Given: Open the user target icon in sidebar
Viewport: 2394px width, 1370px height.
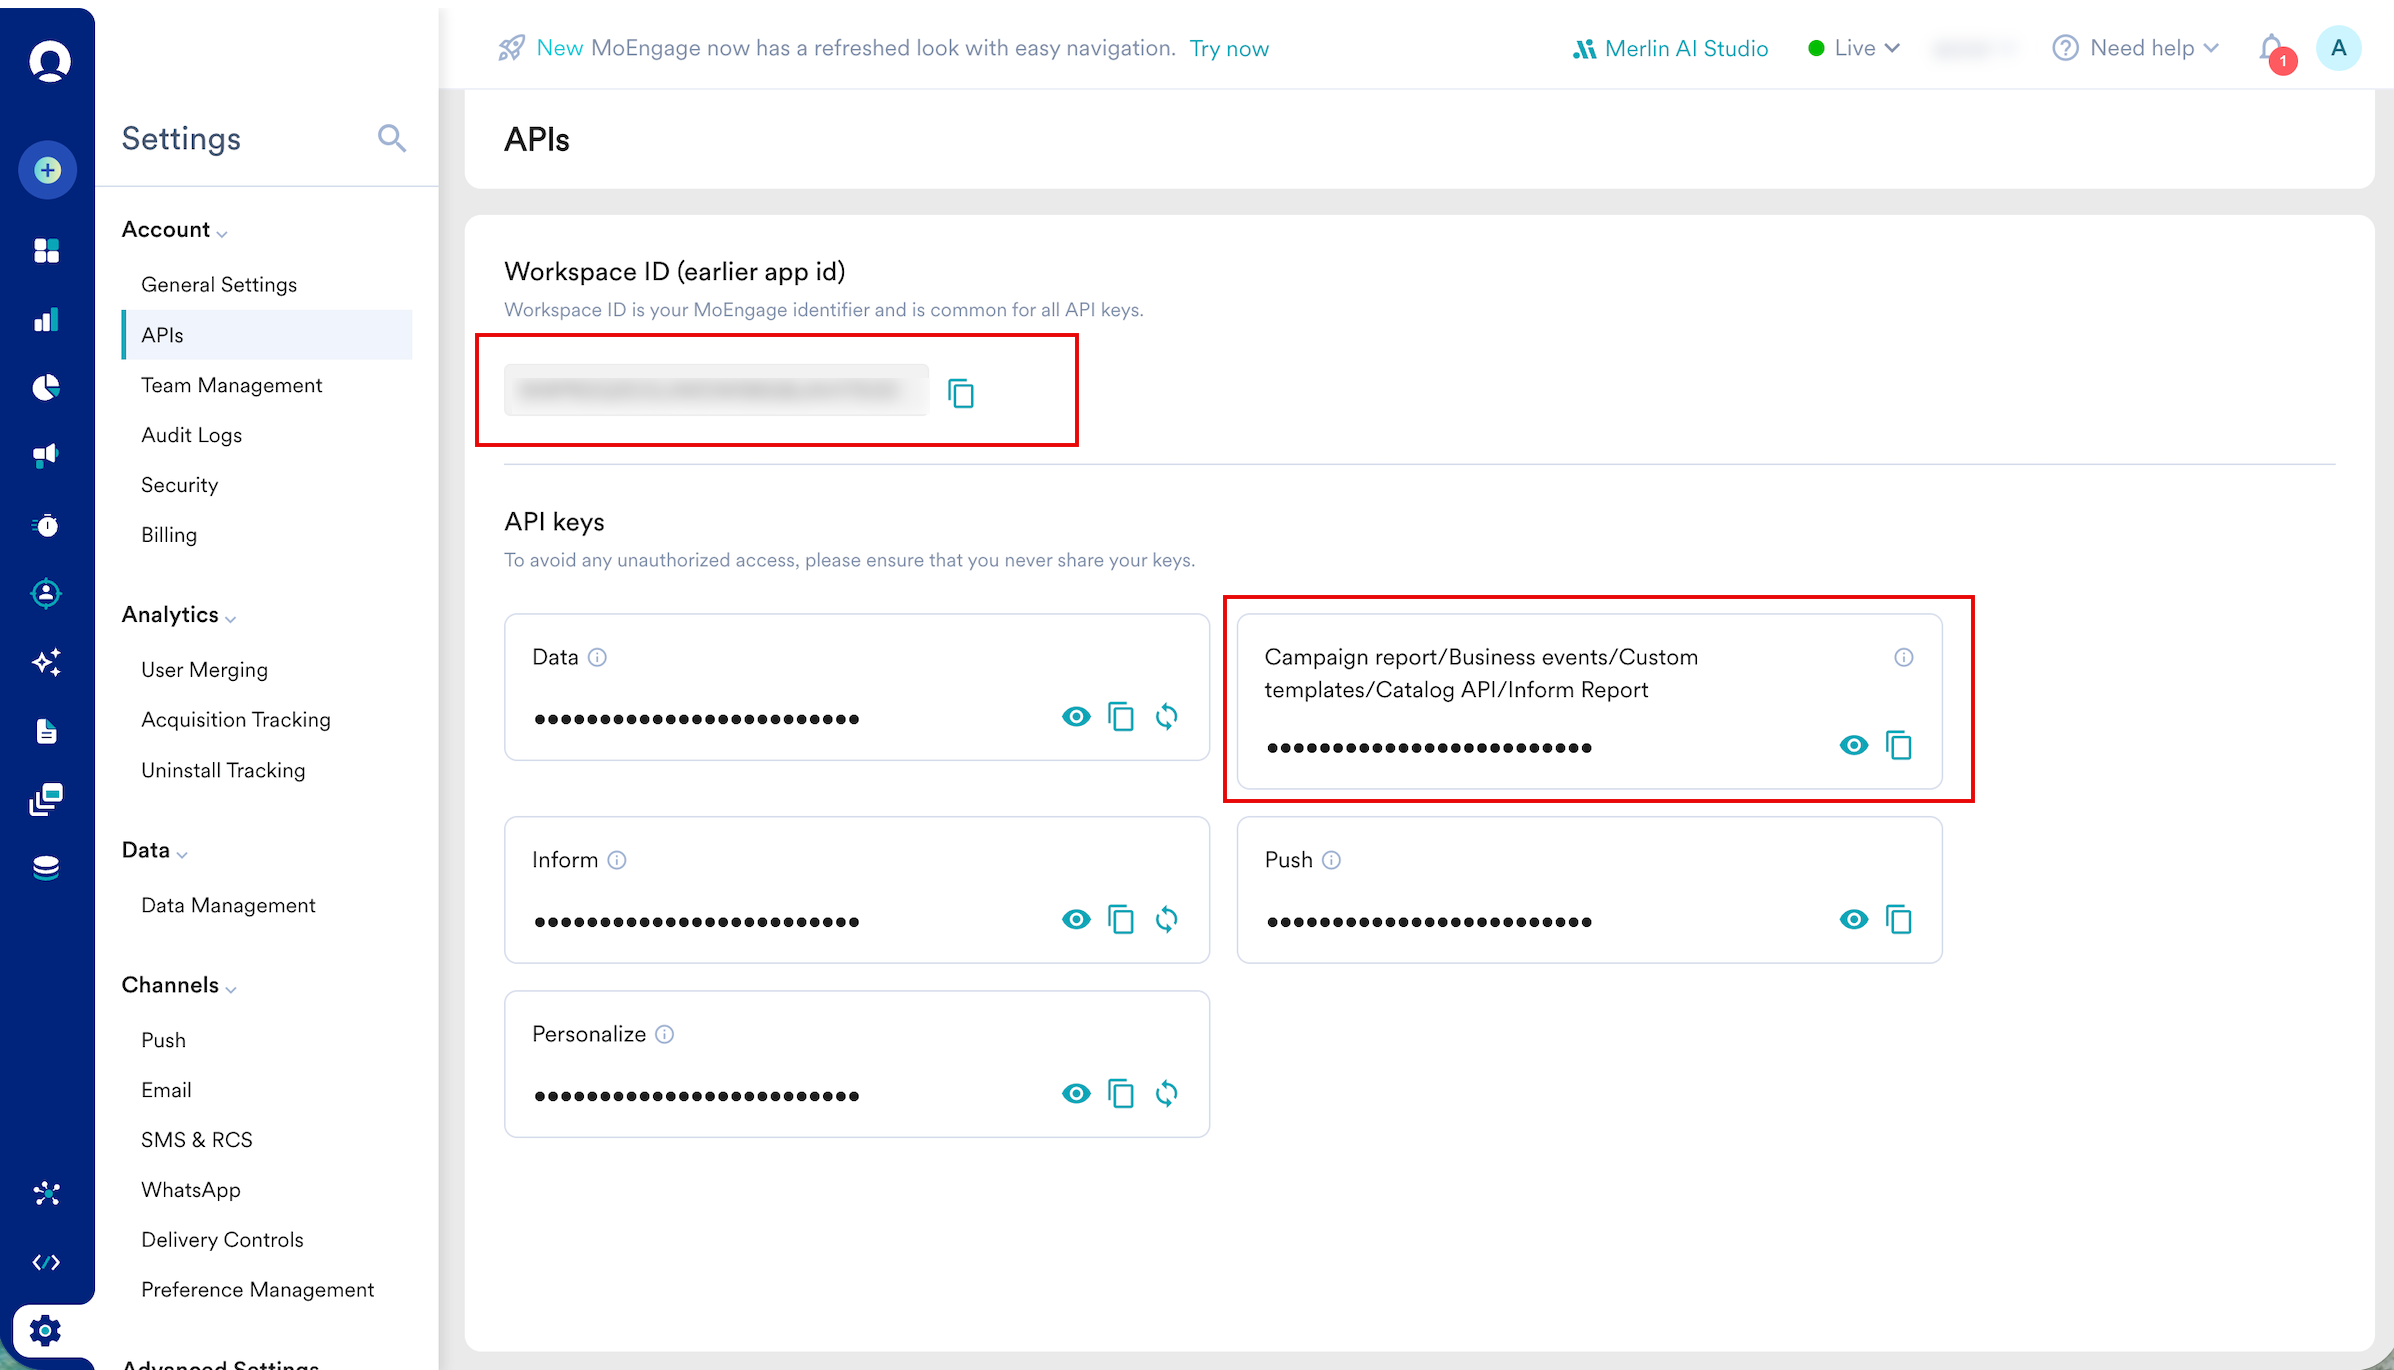Looking at the screenshot, I should (x=47, y=594).
